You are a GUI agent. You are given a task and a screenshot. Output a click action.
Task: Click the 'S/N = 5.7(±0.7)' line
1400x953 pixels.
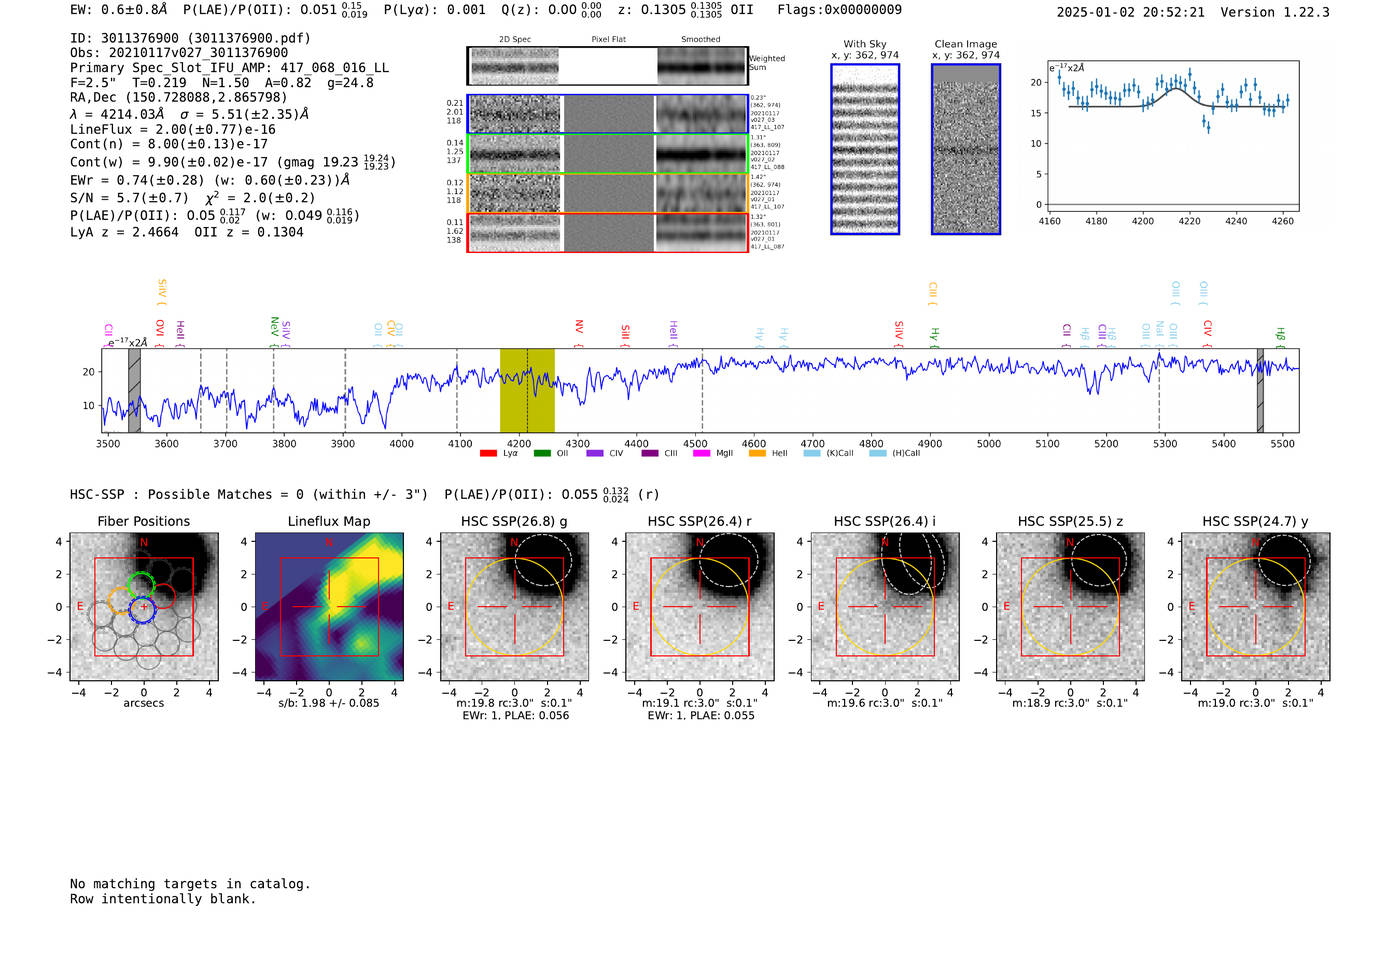tap(131, 197)
